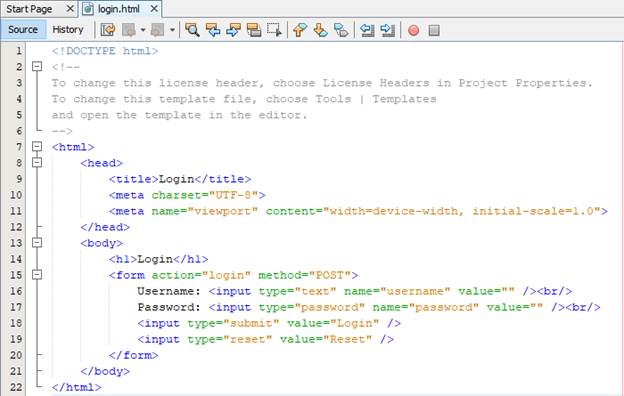
Task: Close the login.html tab
Action: point(154,8)
